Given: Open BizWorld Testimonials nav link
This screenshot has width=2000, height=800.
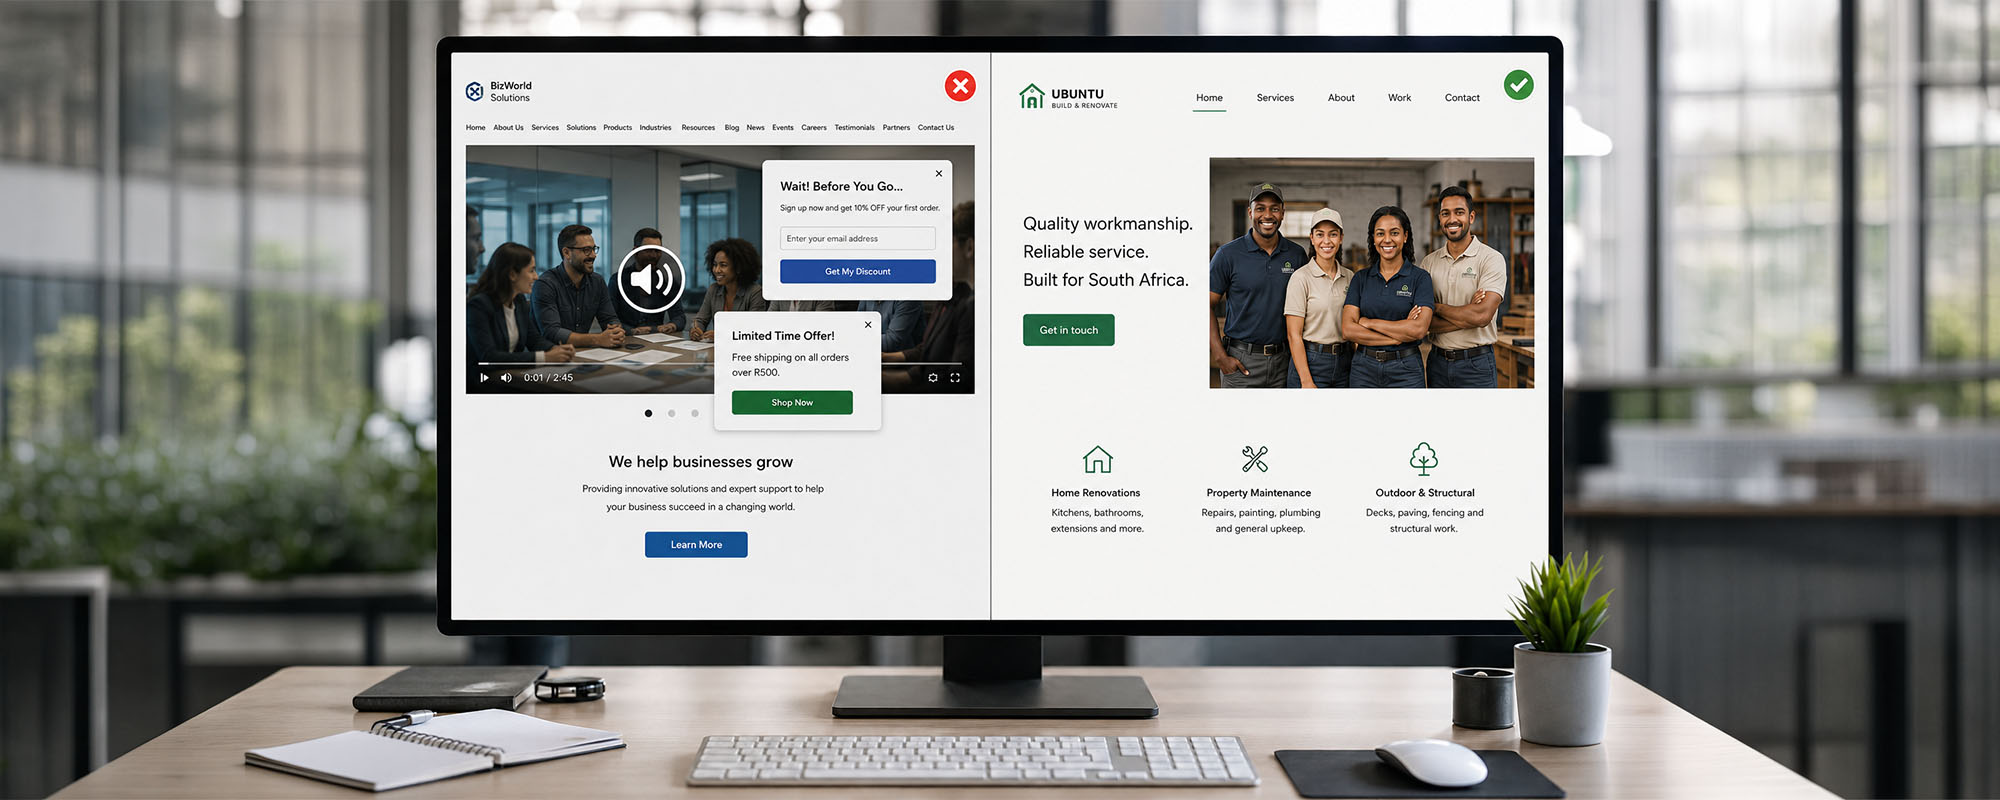Looking at the screenshot, I should 855,128.
